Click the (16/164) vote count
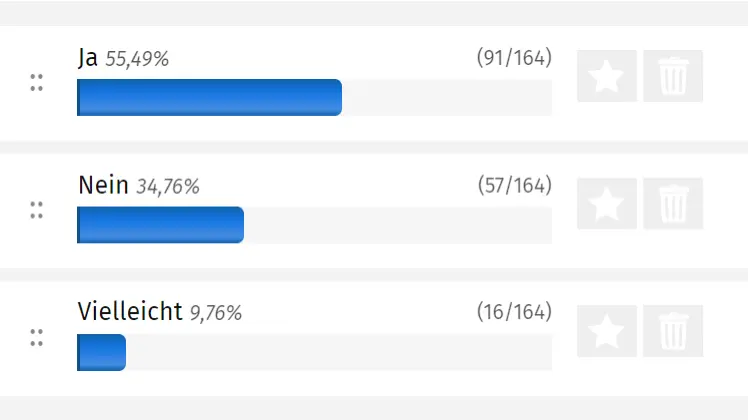 [x=514, y=312]
